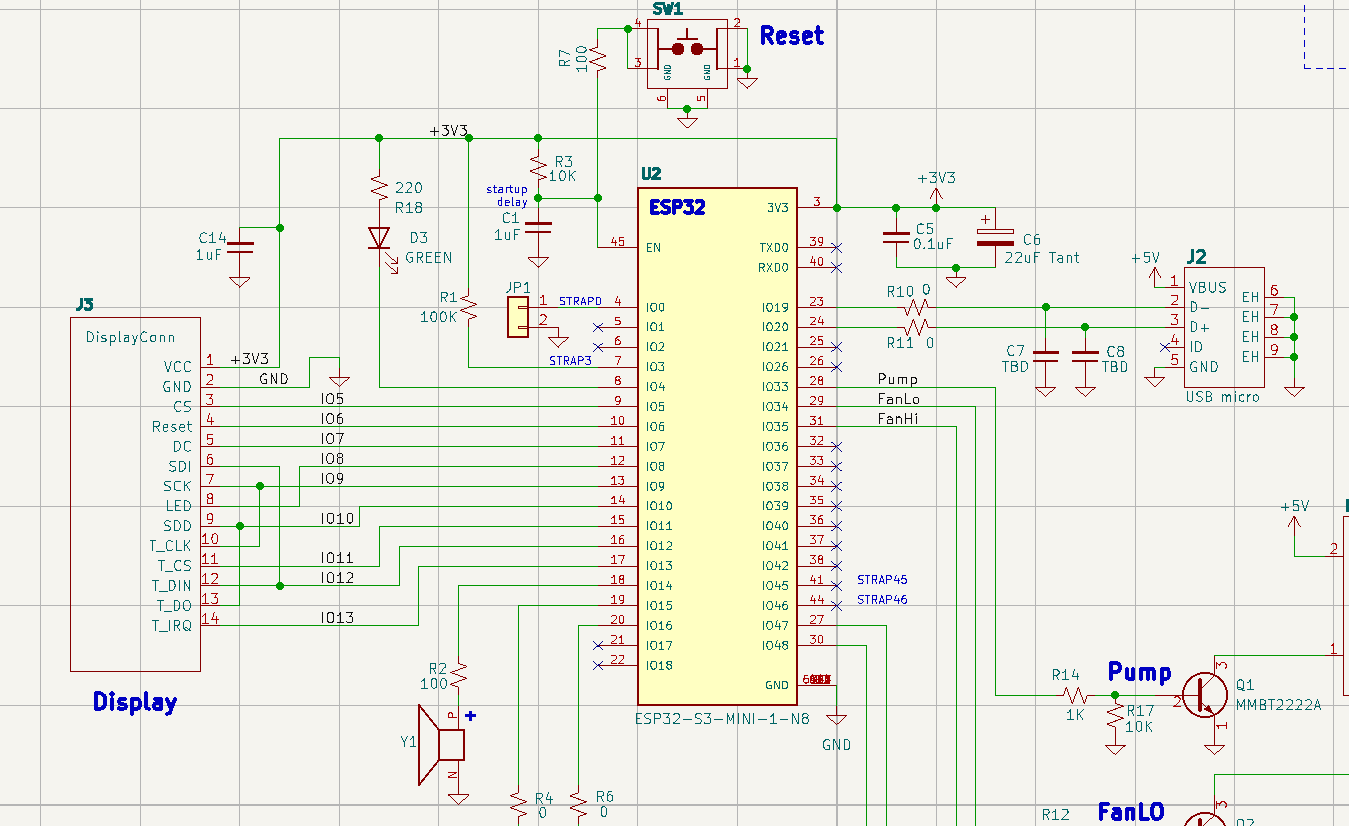1349x826 pixels.
Task: Click the GND net label near J3 pin 2
Action: click(274, 379)
